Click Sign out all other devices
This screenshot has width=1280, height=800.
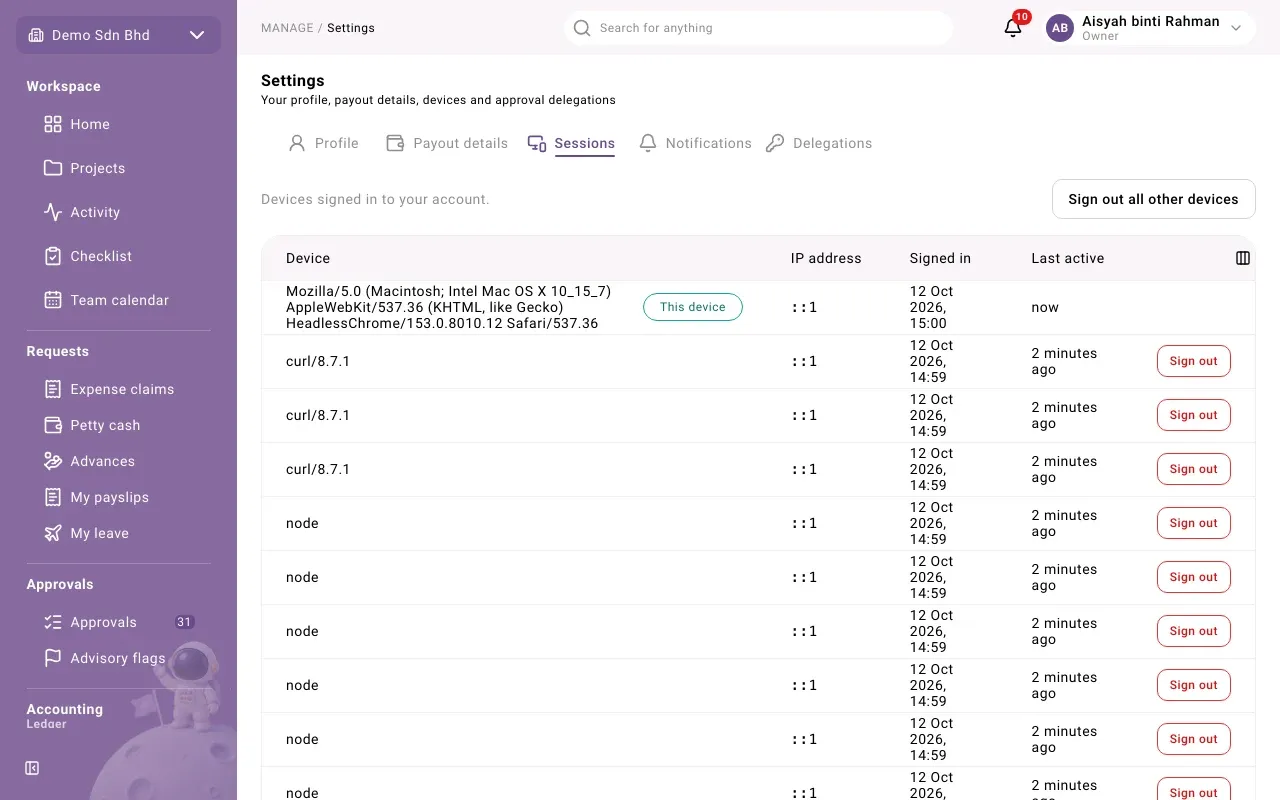click(1153, 199)
